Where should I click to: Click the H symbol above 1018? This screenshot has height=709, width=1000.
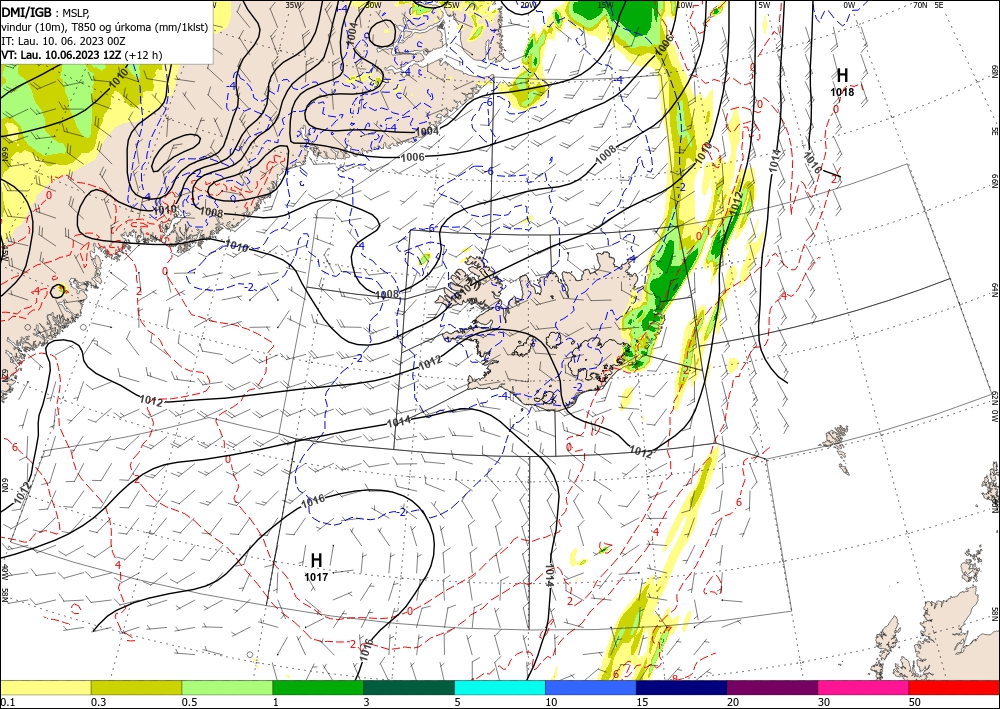[x=842, y=75]
